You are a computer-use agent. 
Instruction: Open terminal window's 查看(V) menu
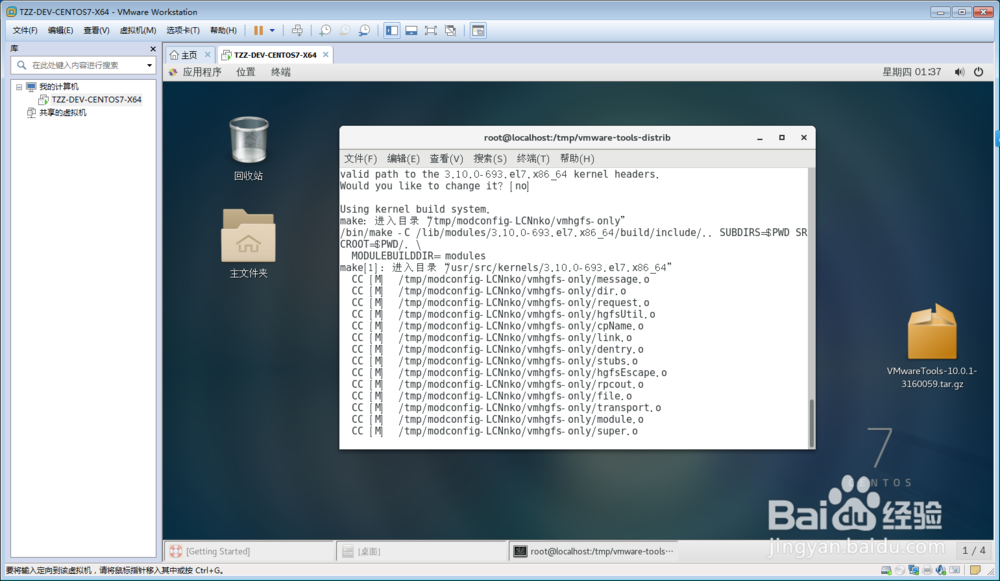[446, 159]
